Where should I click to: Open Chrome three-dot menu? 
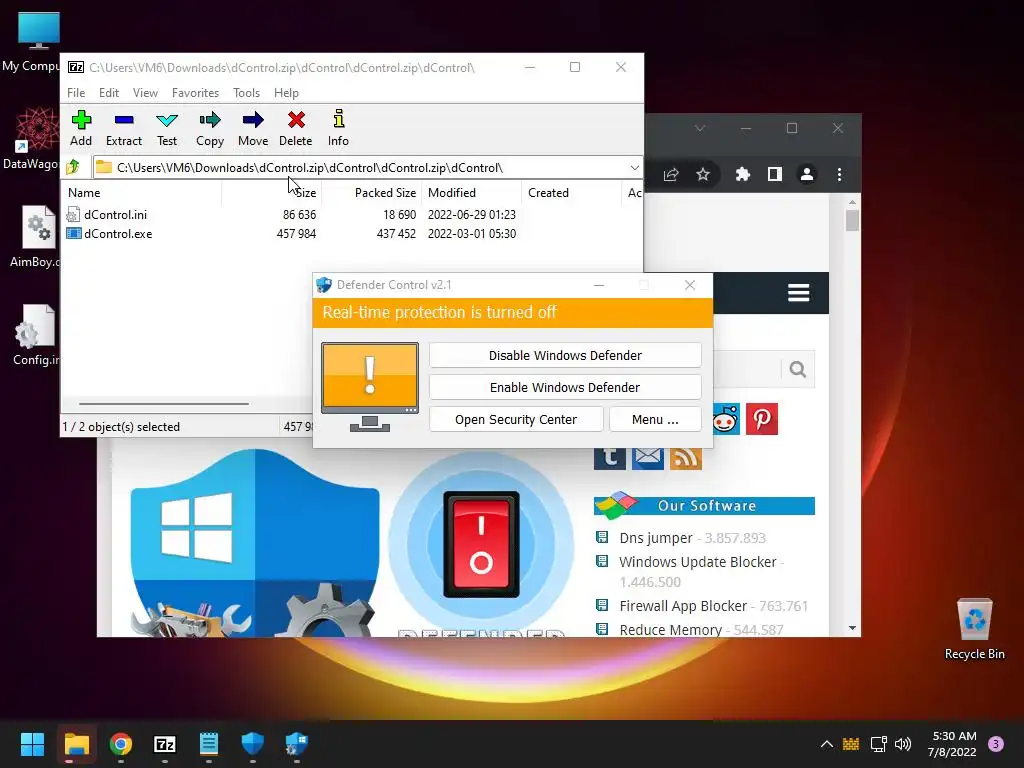(839, 174)
